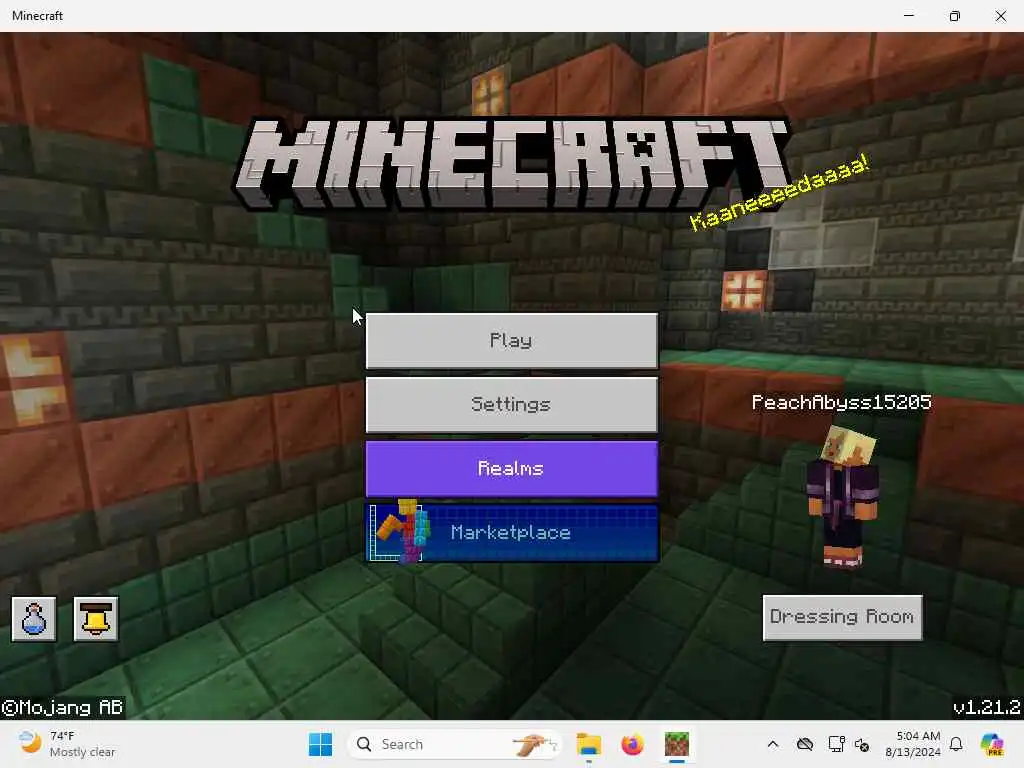
Task: Open the Marketplace button
Action: coord(511,533)
